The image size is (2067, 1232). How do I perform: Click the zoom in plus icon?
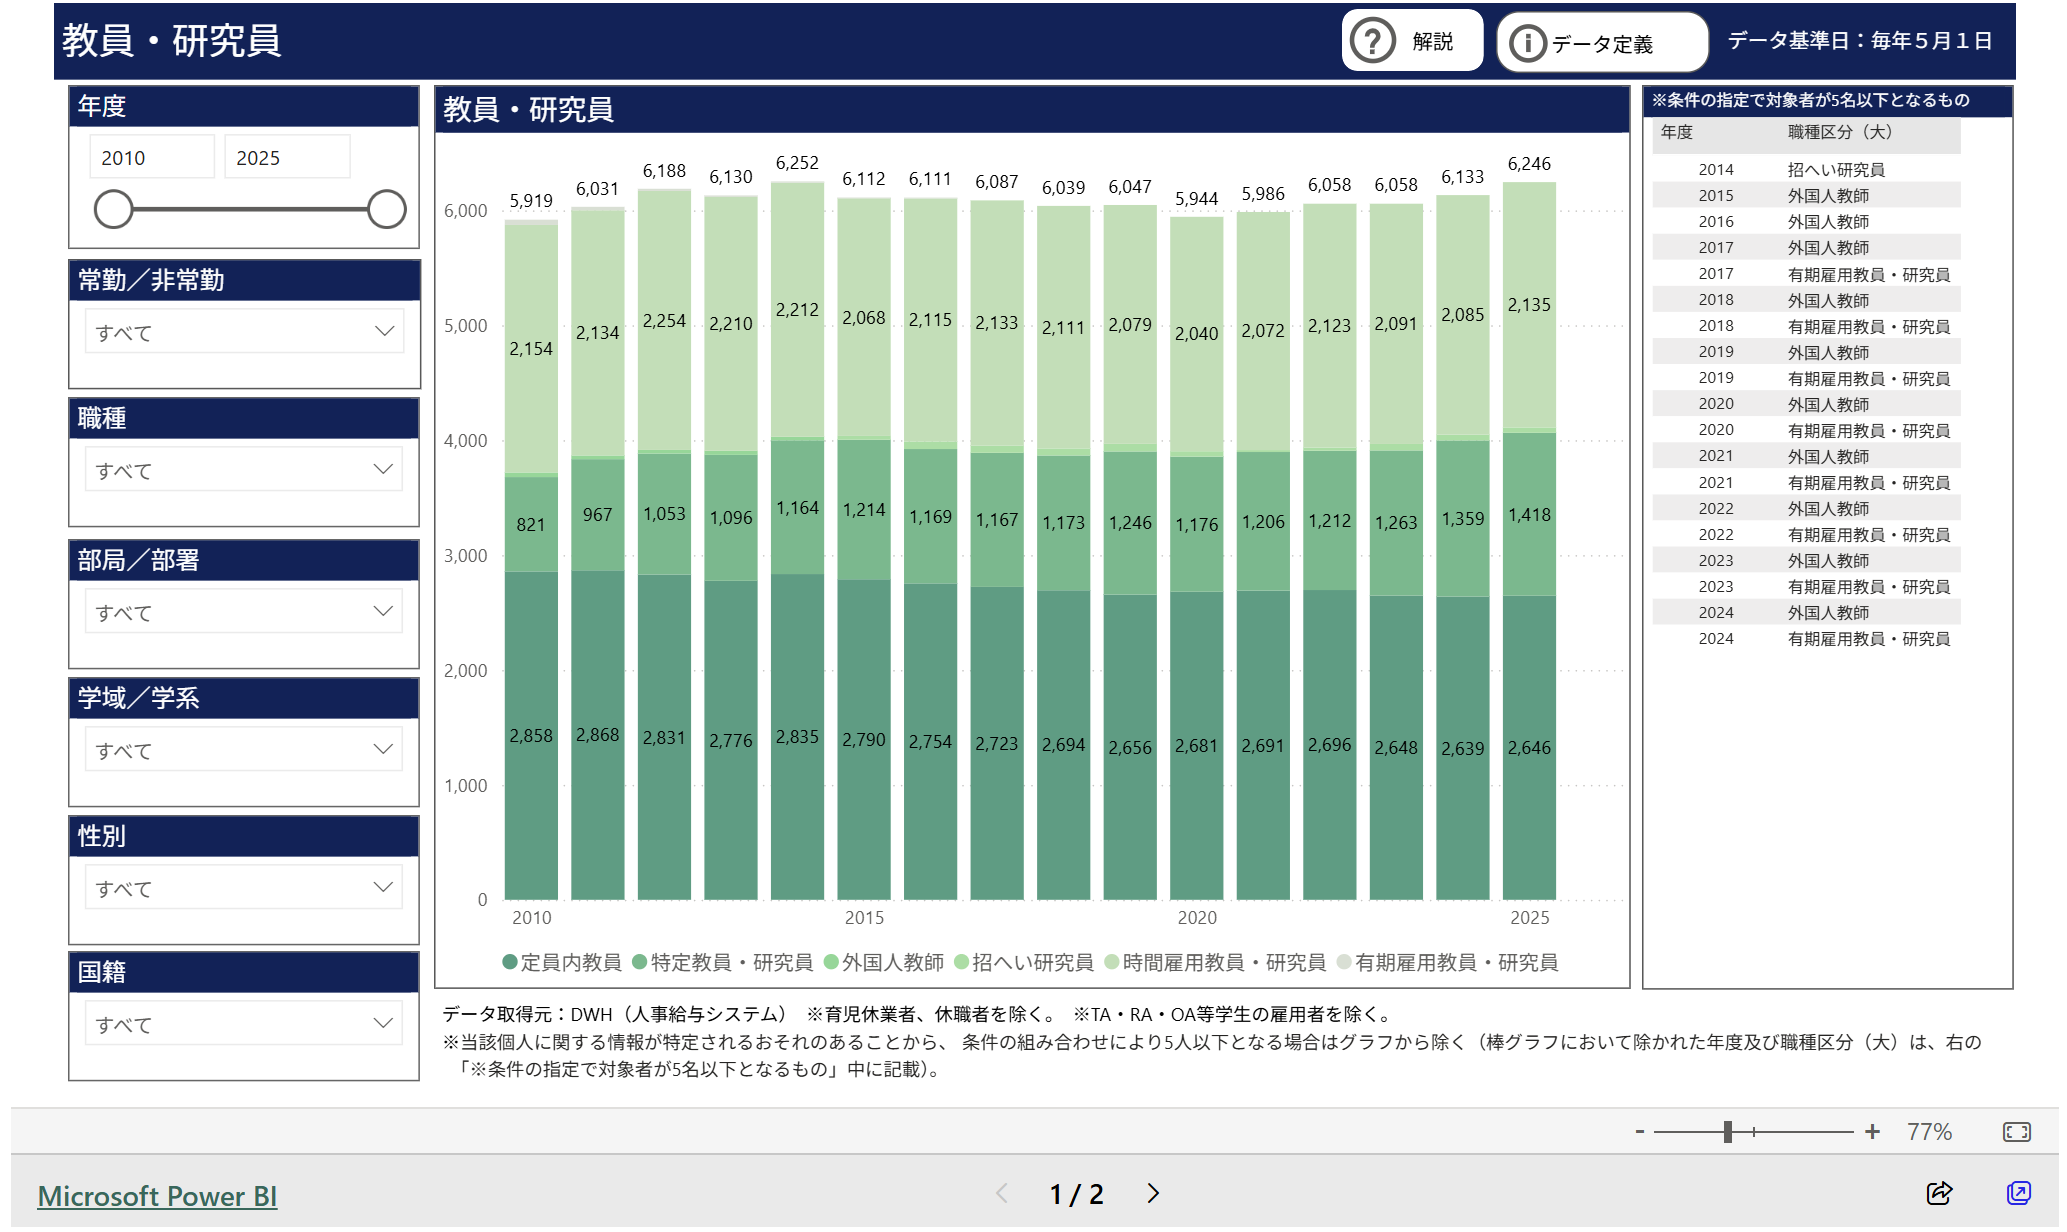point(1872,1132)
